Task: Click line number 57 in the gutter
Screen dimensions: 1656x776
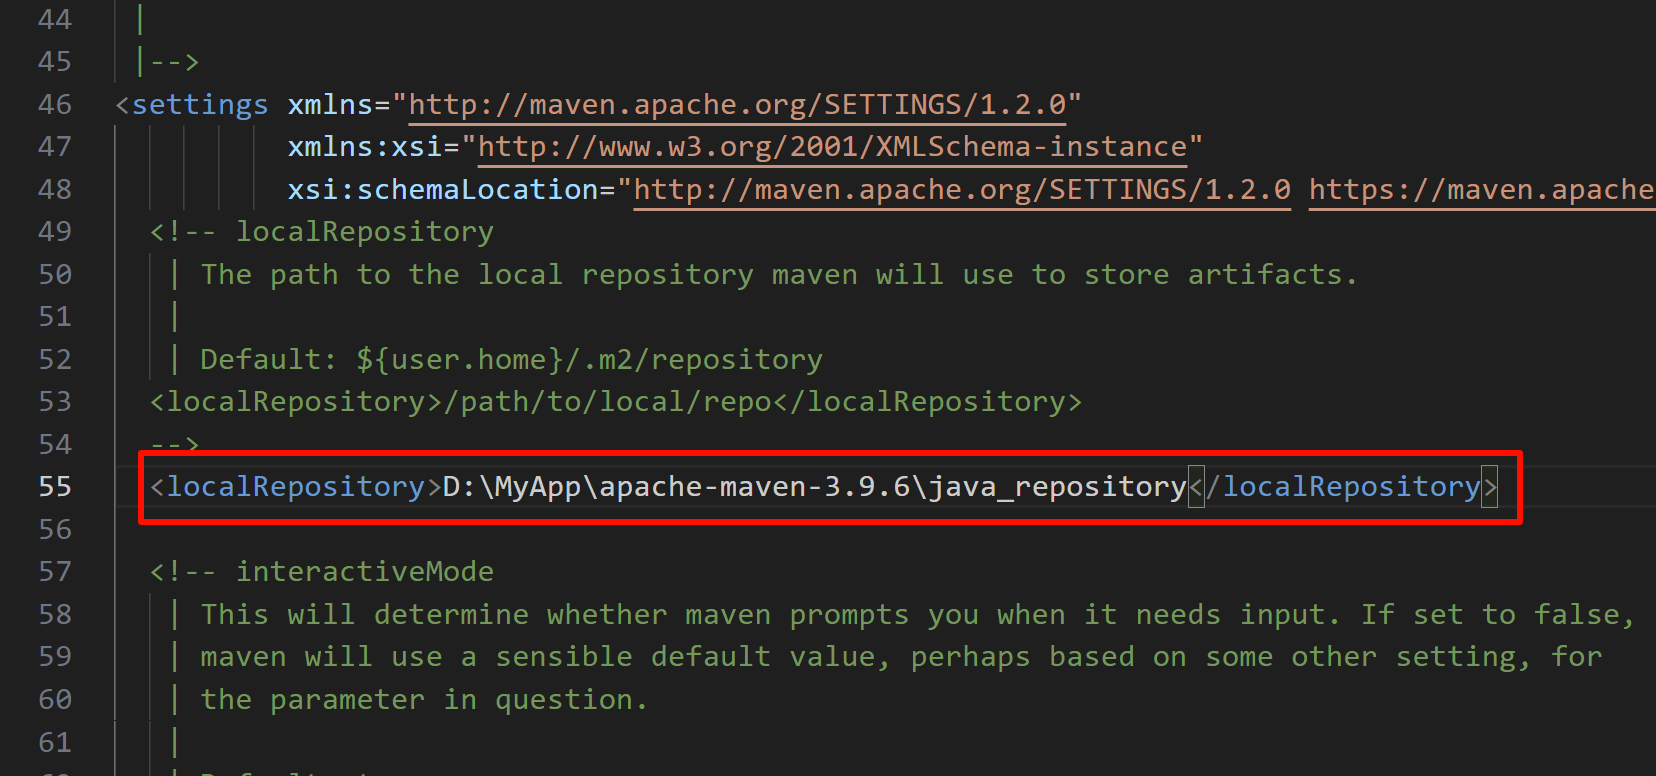Action: pyautogui.click(x=55, y=572)
